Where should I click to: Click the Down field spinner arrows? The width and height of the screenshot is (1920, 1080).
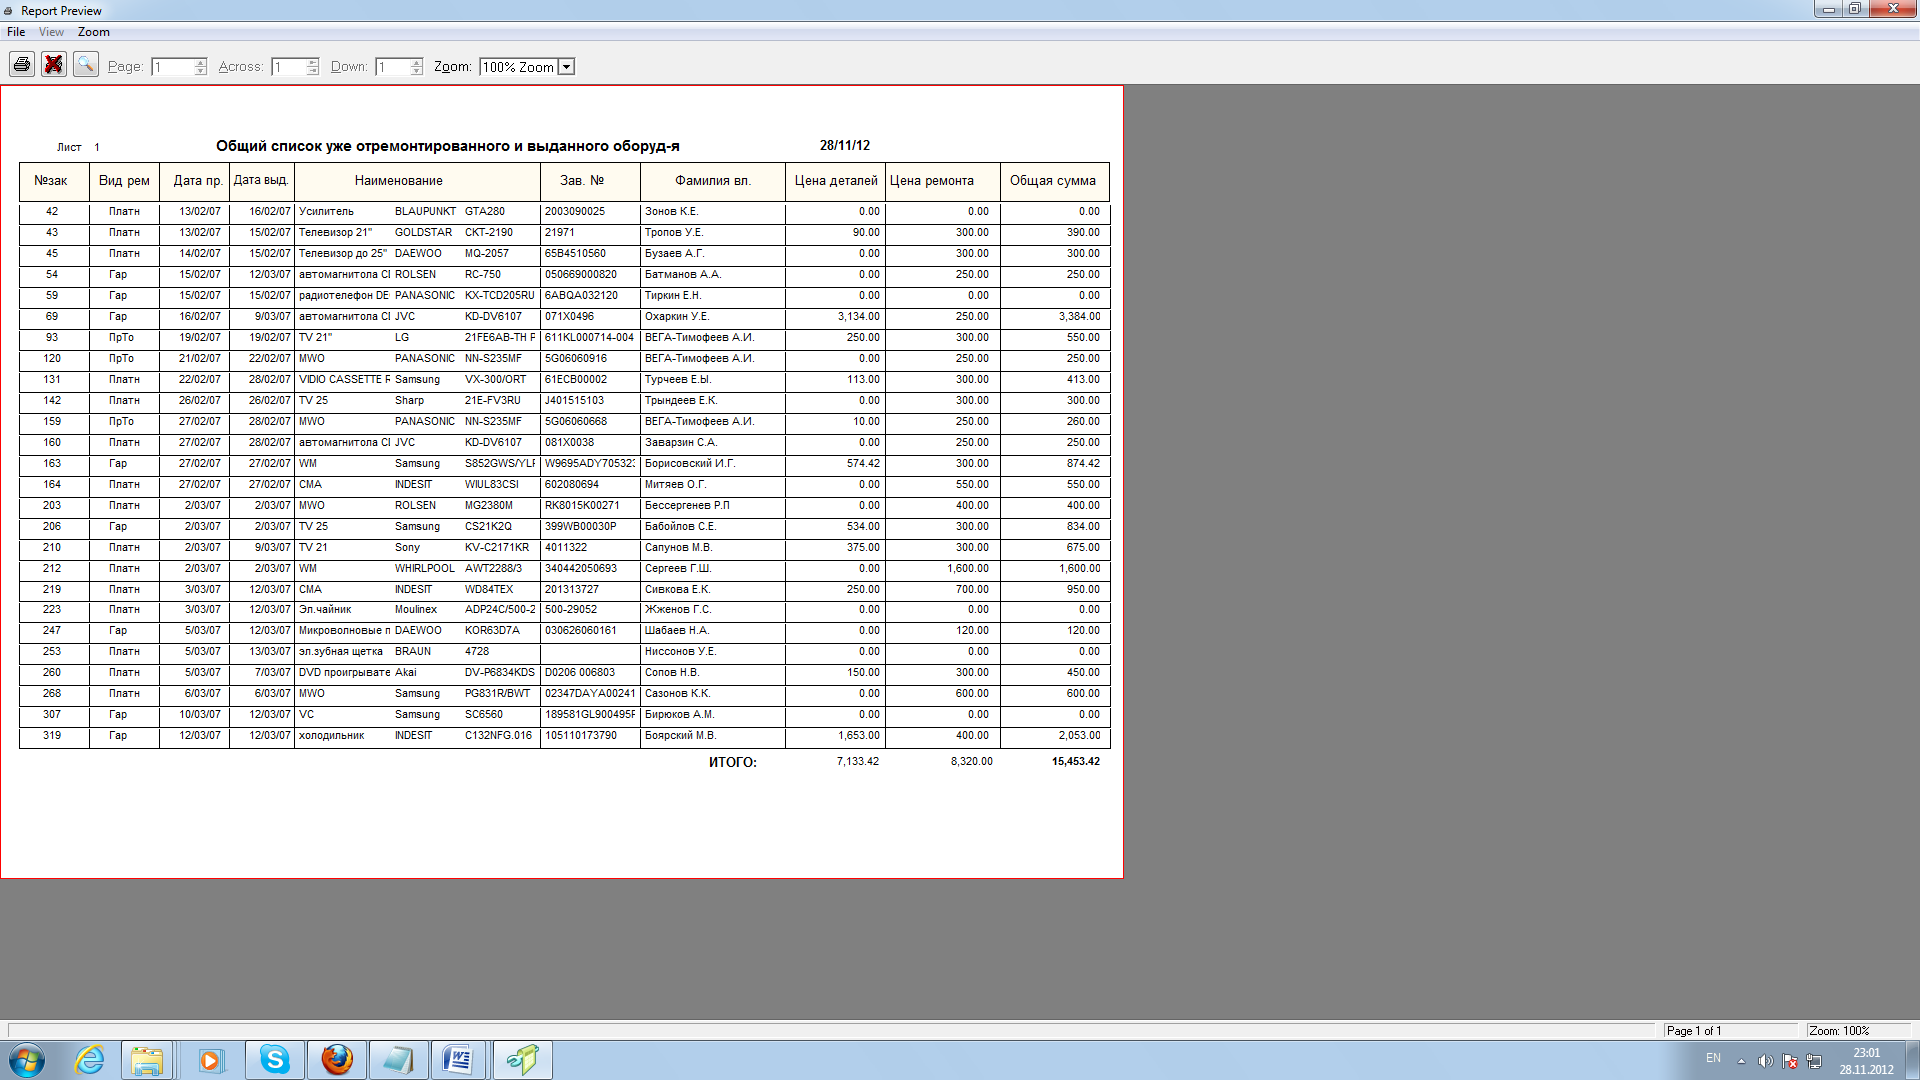417,67
